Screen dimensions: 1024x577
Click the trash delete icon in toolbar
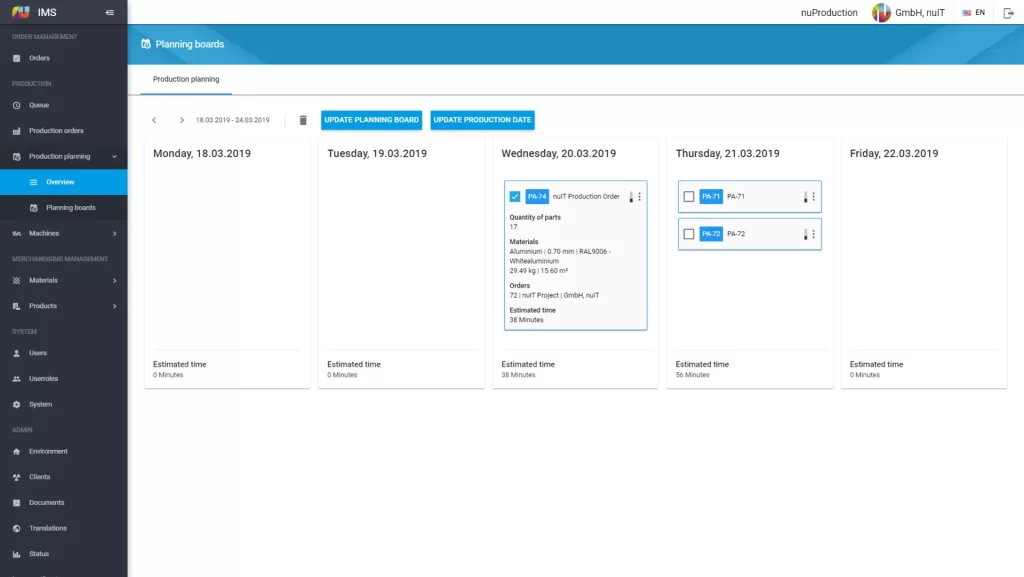(303, 120)
